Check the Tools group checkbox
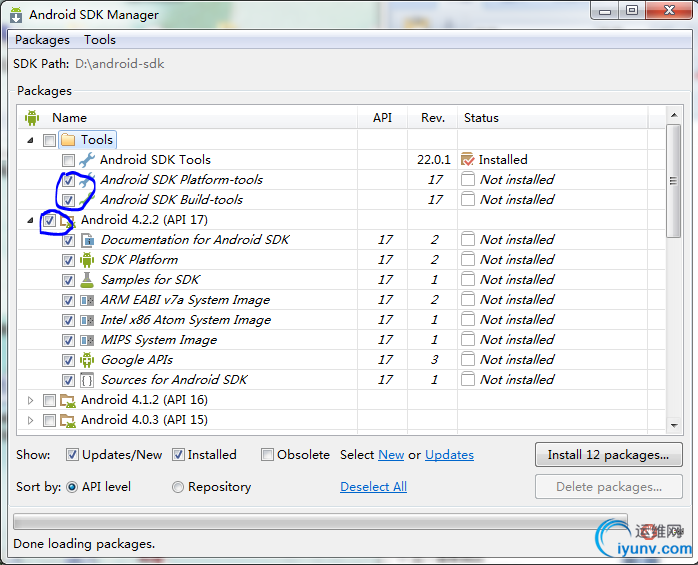 49,140
